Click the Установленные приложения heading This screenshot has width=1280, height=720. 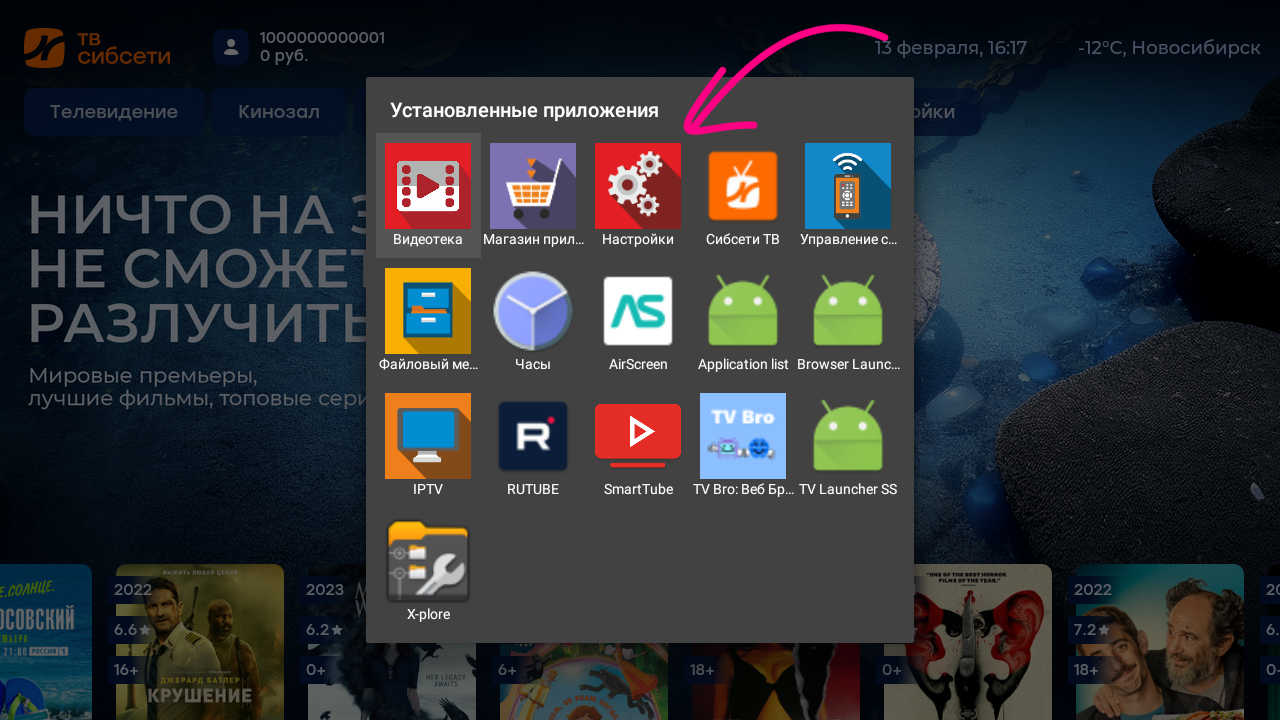tap(524, 110)
